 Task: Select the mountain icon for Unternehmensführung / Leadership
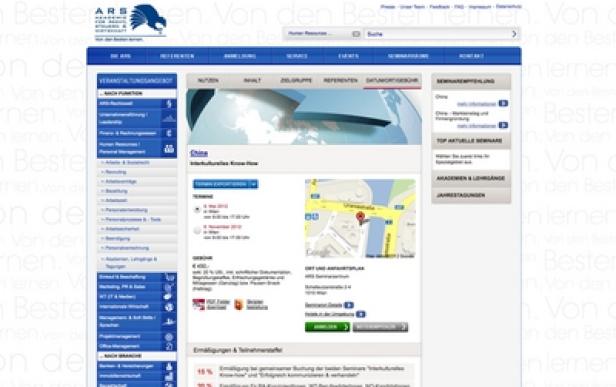169,118
